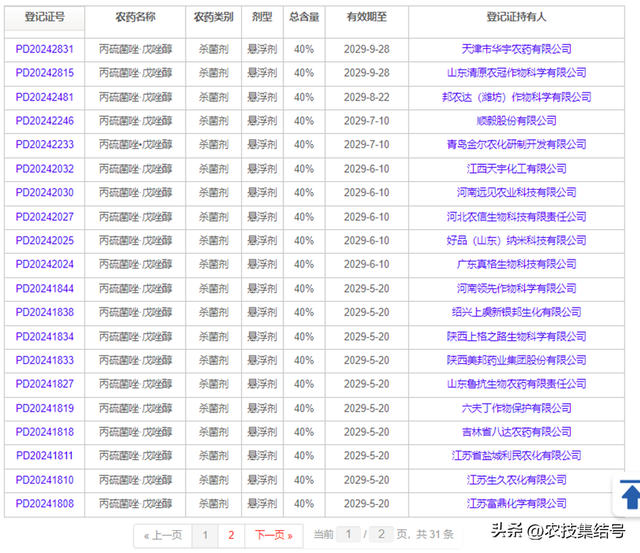The width and height of the screenshot is (640, 553).
Task: Open holder 河北农信生物科技有限责任公司
Action: click(516, 217)
